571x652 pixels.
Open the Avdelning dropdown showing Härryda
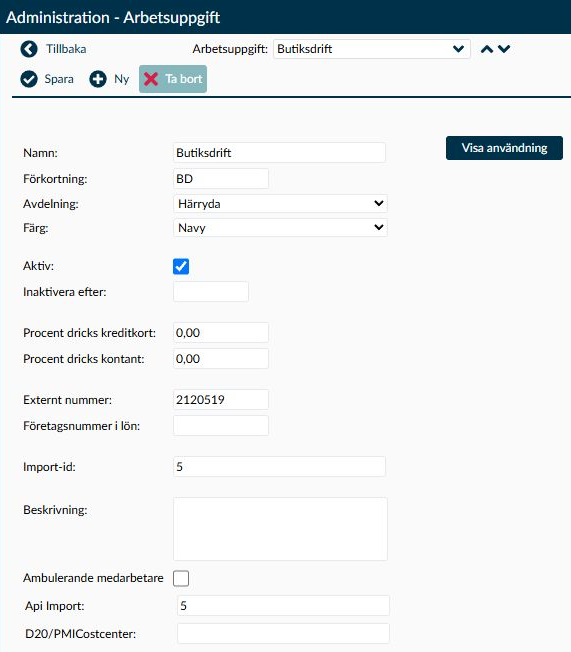pos(280,204)
